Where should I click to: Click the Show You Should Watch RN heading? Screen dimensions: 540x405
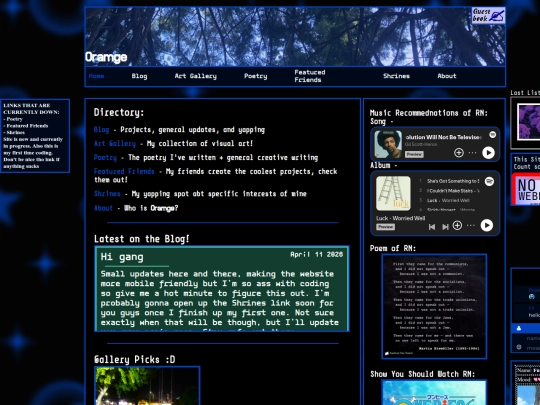tap(423, 374)
